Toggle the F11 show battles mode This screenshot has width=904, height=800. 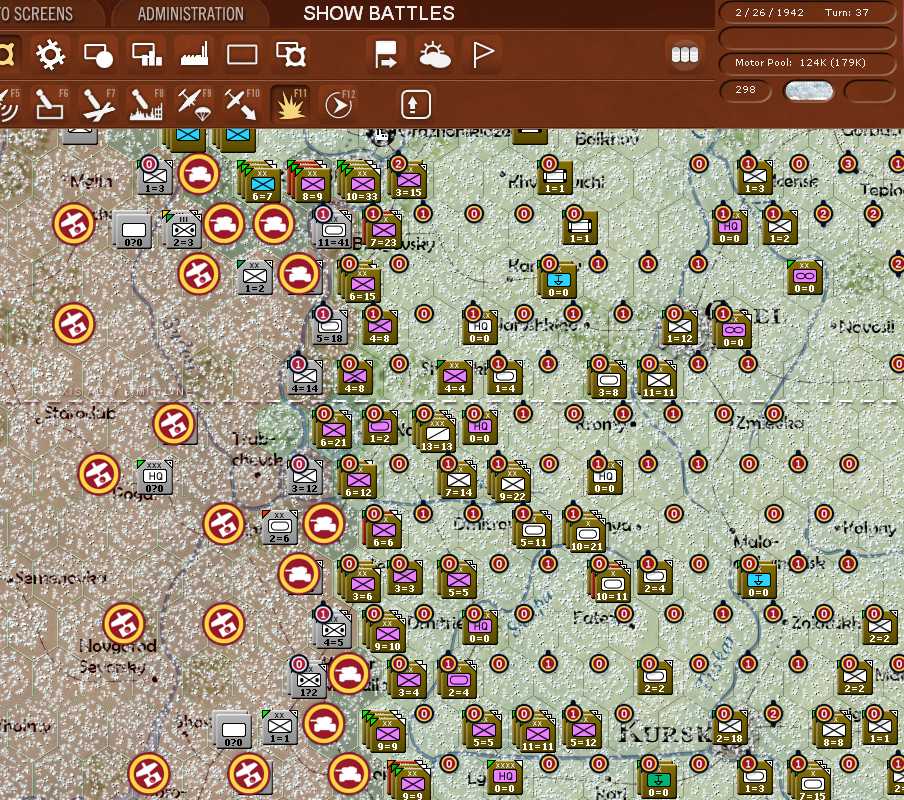coord(291,105)
